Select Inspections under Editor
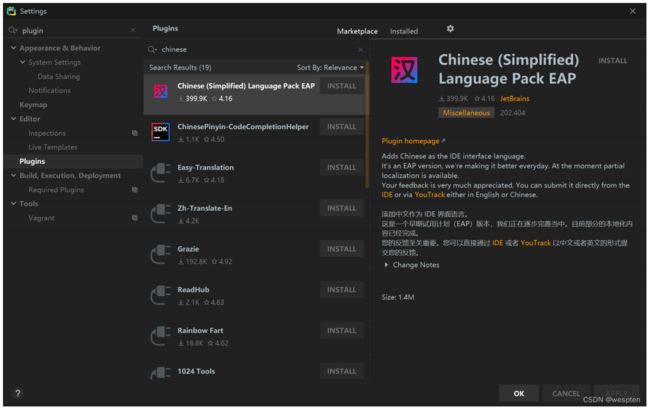This screenshot has height=410, width=650. (x=47, y=133)
